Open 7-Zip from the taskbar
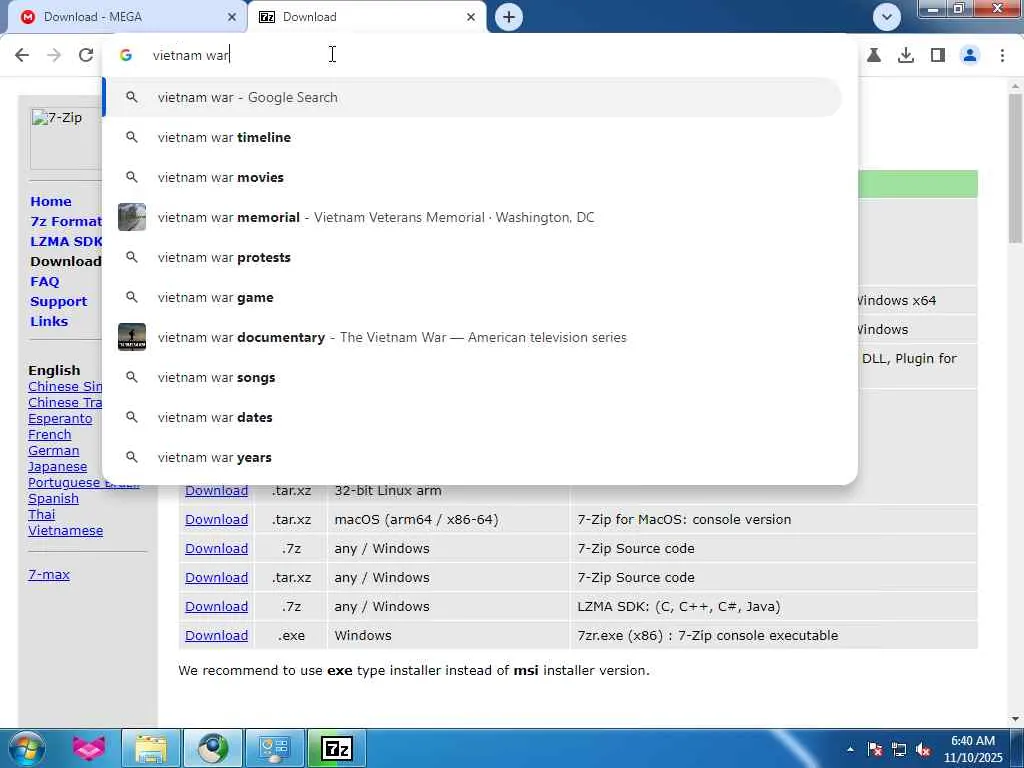This screenshot has width=1024, height=768. 337,748
